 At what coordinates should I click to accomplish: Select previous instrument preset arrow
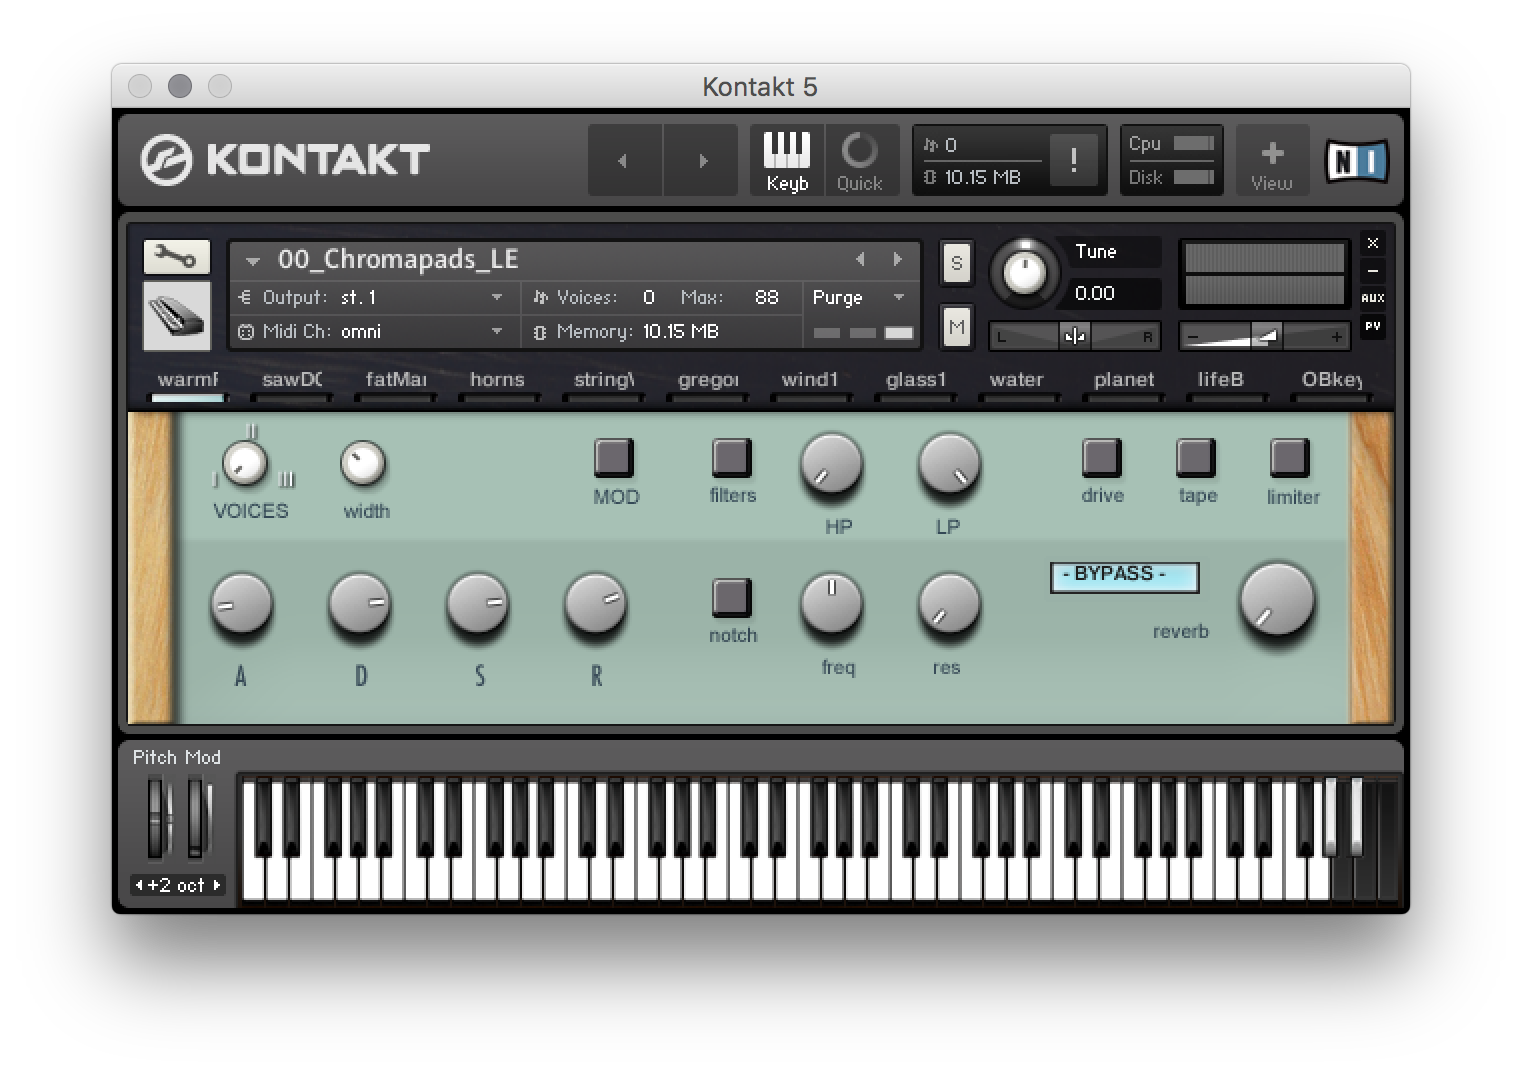pyautogui.click(x=860, y=259)
